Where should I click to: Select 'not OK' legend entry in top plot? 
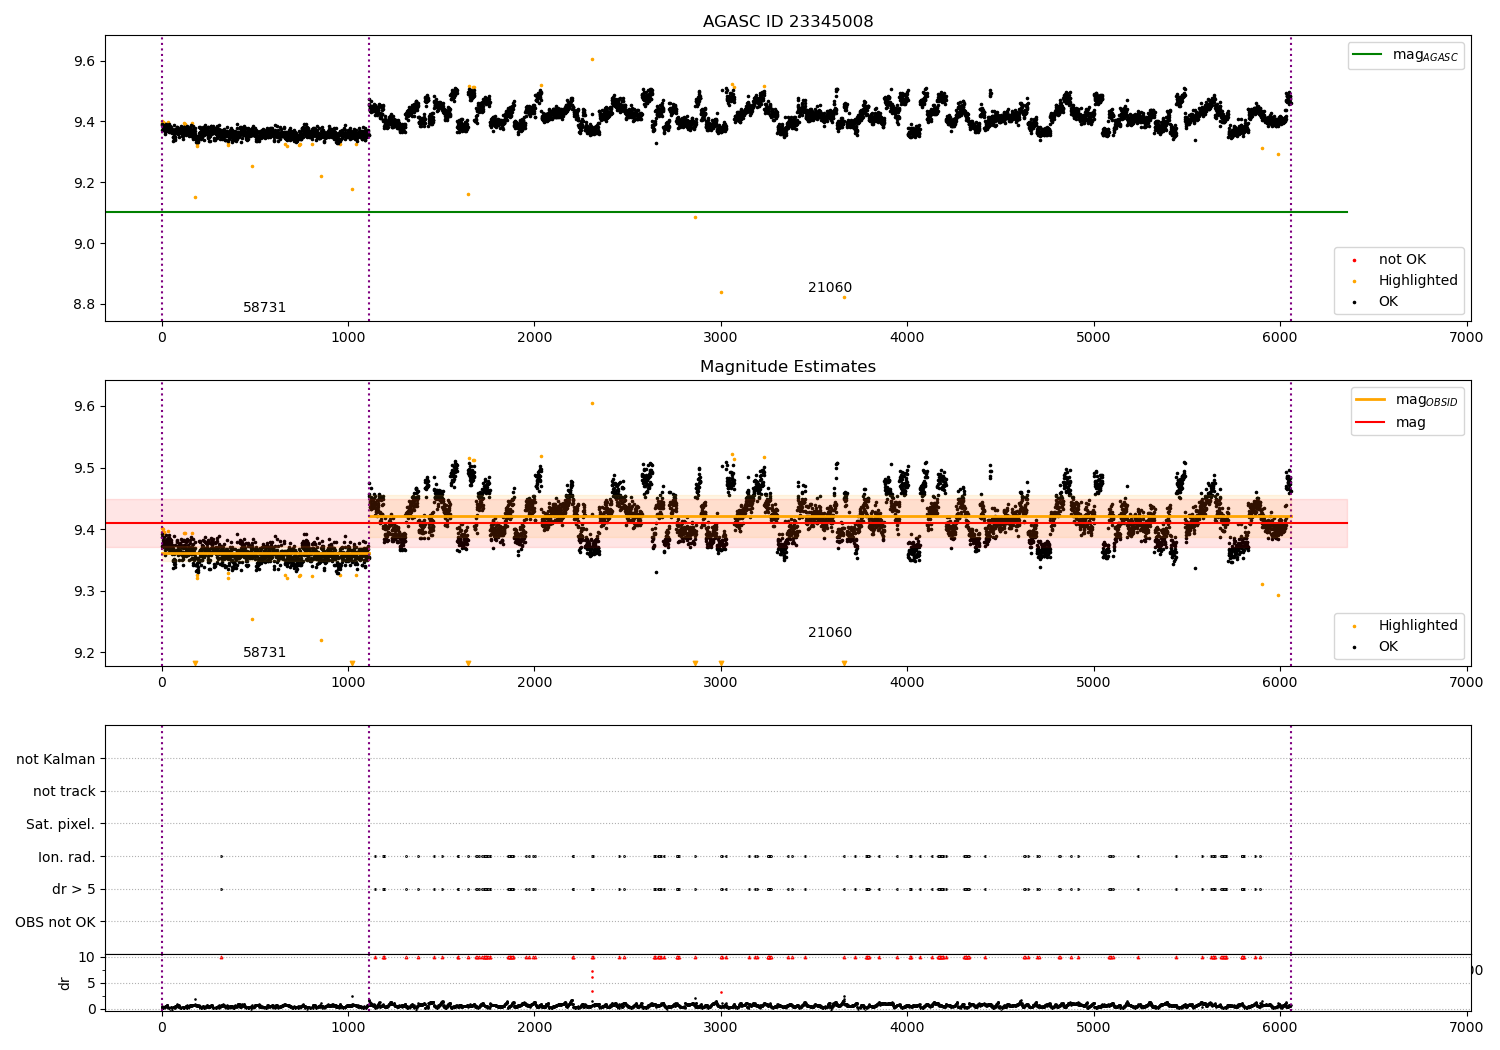(x=1402, y=259)
